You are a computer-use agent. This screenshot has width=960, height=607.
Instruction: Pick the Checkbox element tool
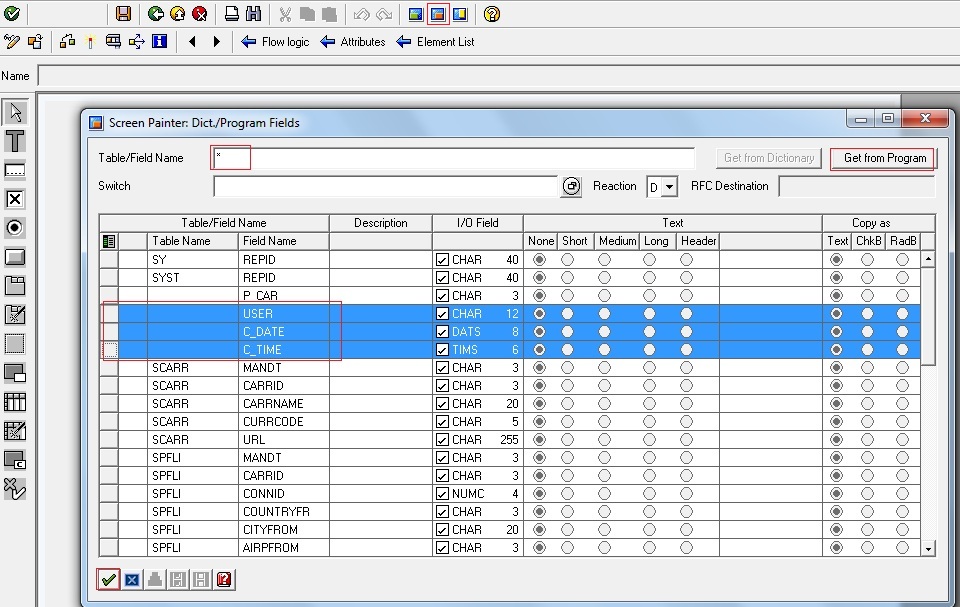point(14,198)
